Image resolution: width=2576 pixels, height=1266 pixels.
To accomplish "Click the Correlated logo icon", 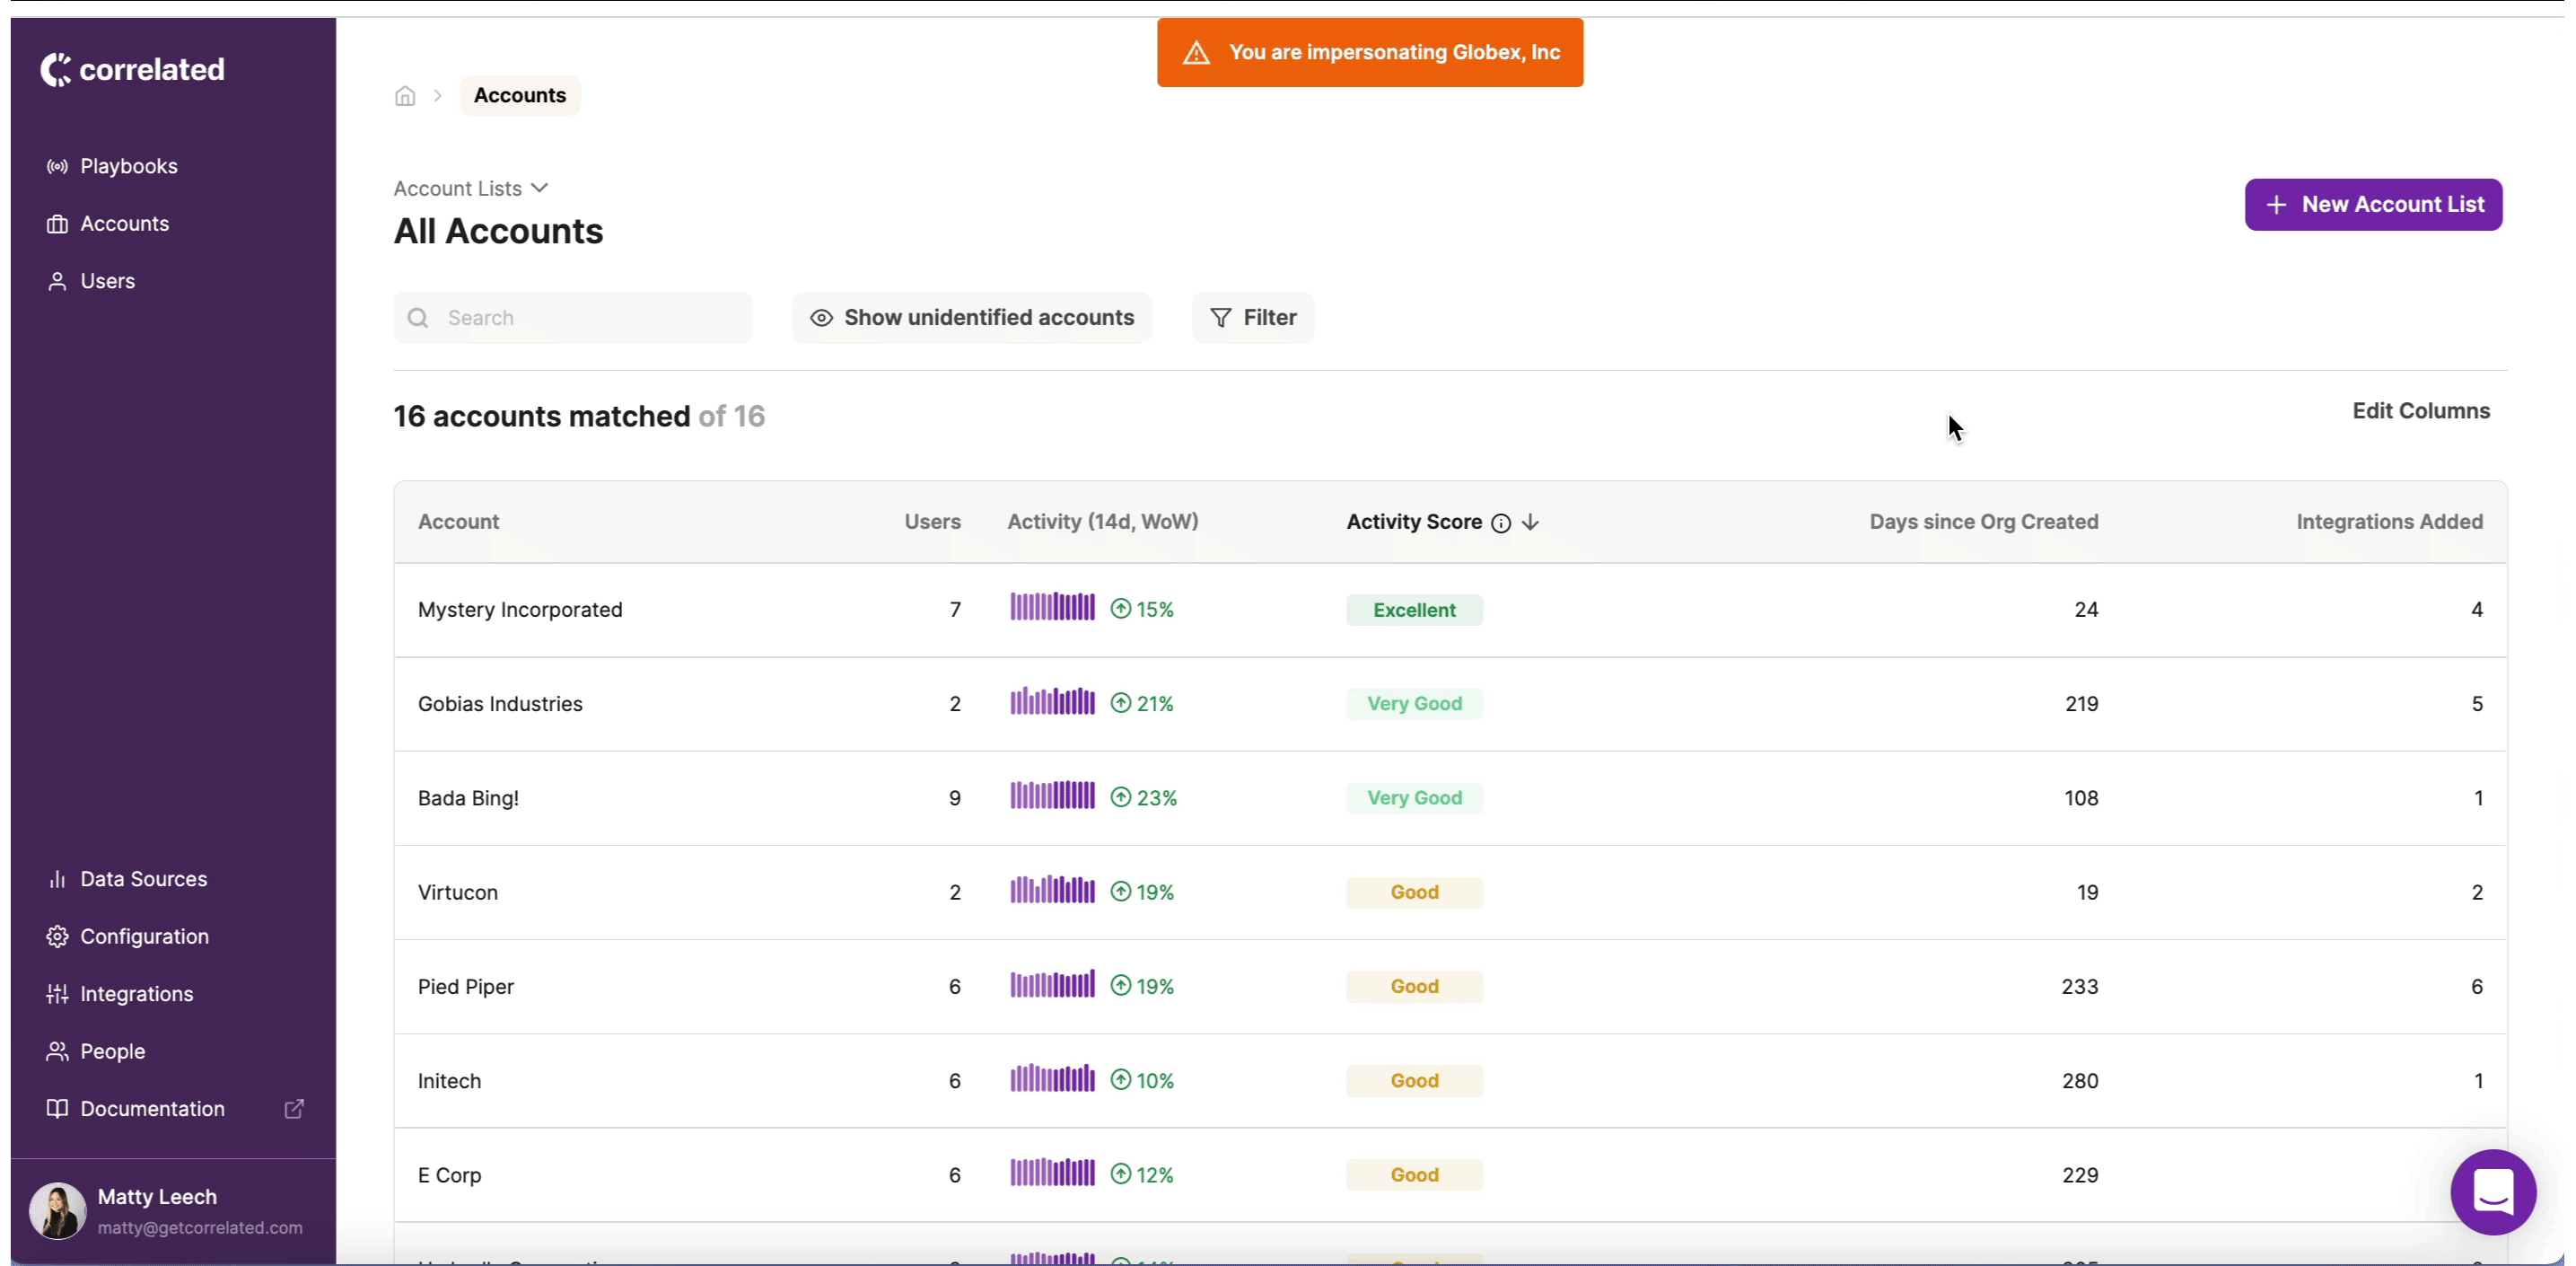I will (56, 69).
